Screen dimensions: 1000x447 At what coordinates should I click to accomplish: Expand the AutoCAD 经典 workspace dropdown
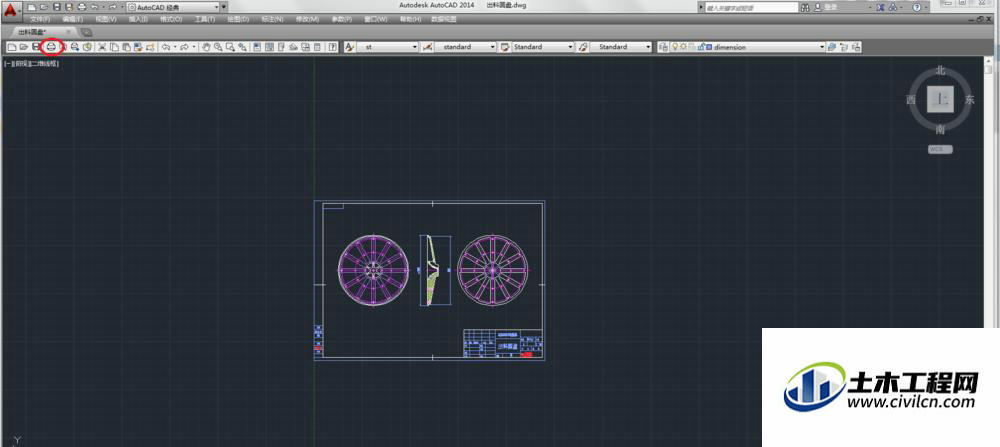point(216,7)
